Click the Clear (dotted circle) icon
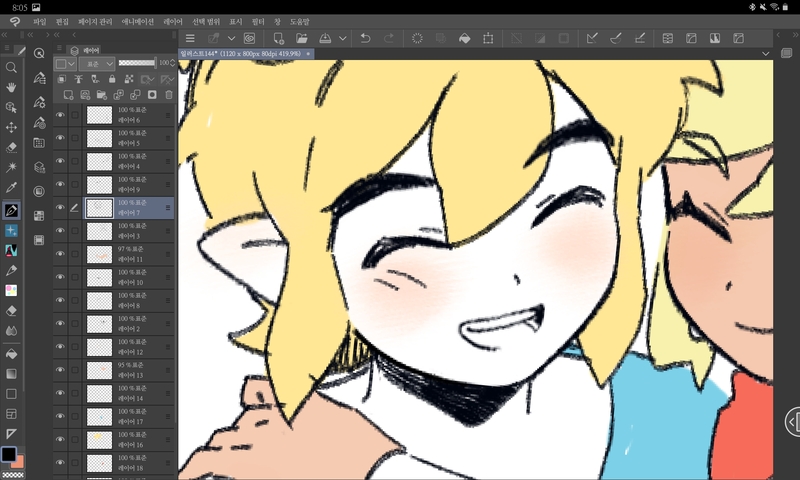Viewport: 800px width, 480px height. point(417,38)
